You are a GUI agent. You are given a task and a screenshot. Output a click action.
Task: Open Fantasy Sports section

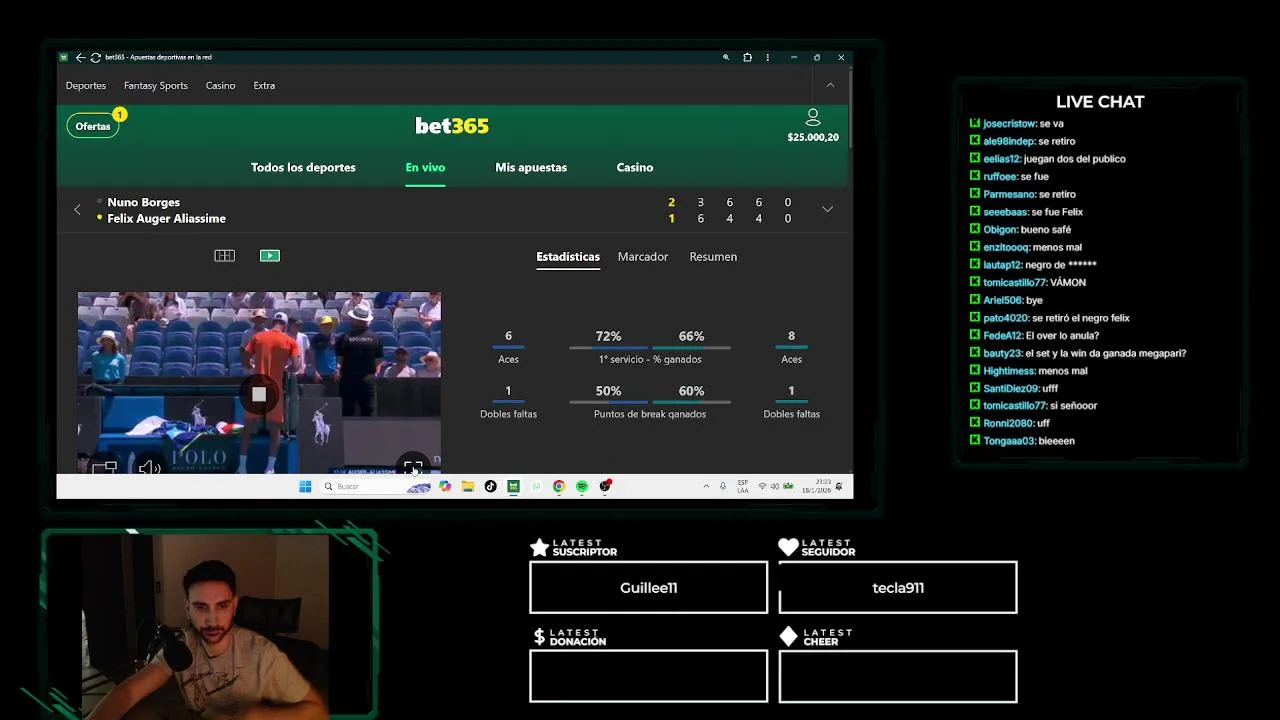tap(156, 86)
